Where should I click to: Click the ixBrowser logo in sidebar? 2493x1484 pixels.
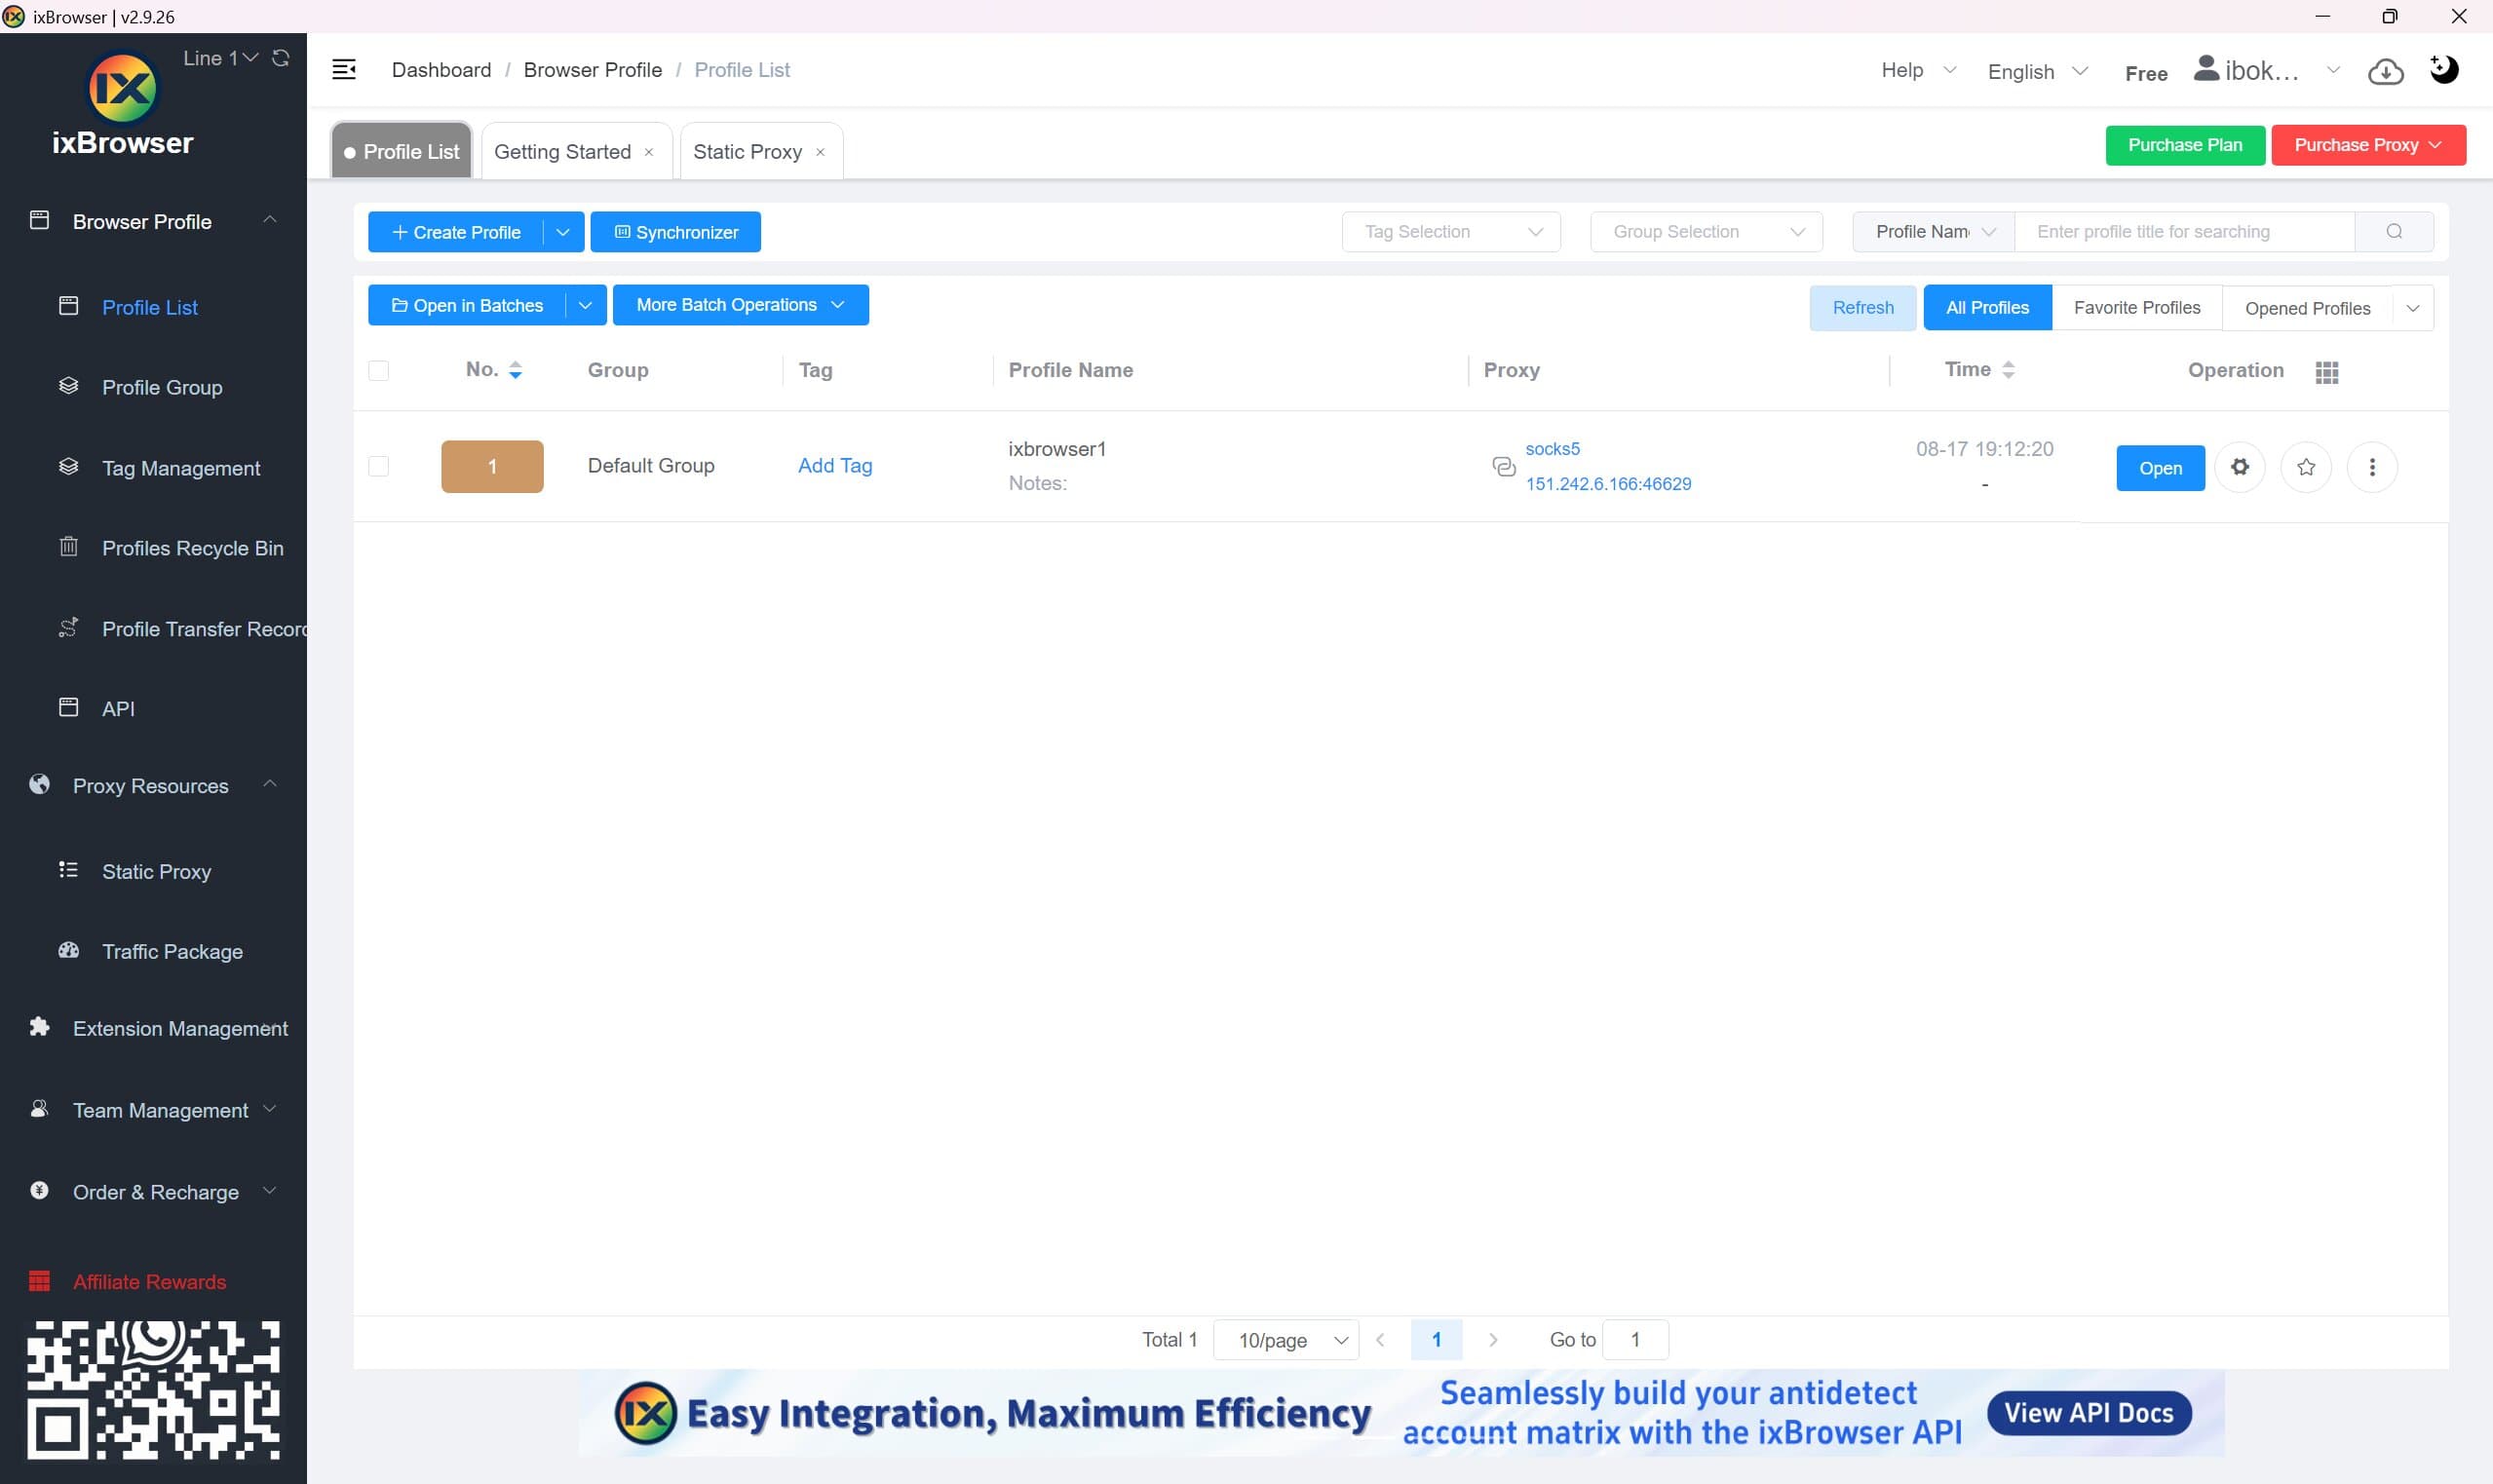pos(123,105)
